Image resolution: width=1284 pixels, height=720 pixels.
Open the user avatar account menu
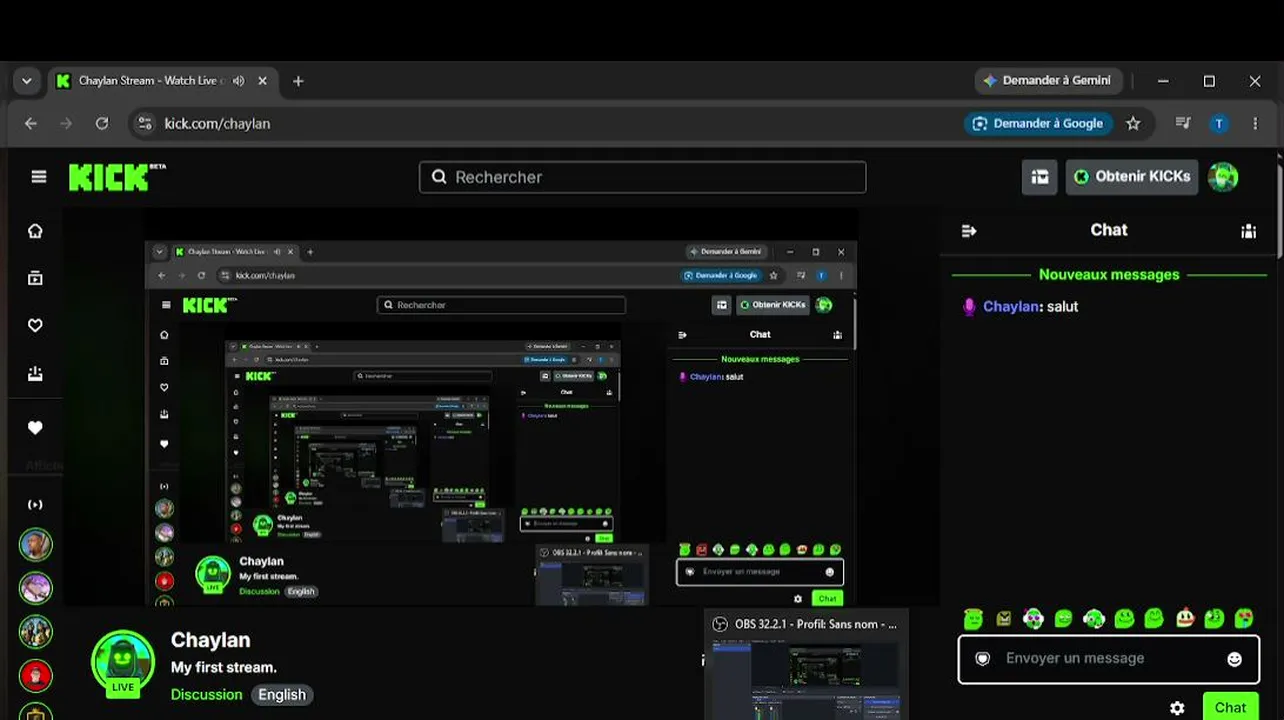pyautogui.click(x=1223, y=177)
